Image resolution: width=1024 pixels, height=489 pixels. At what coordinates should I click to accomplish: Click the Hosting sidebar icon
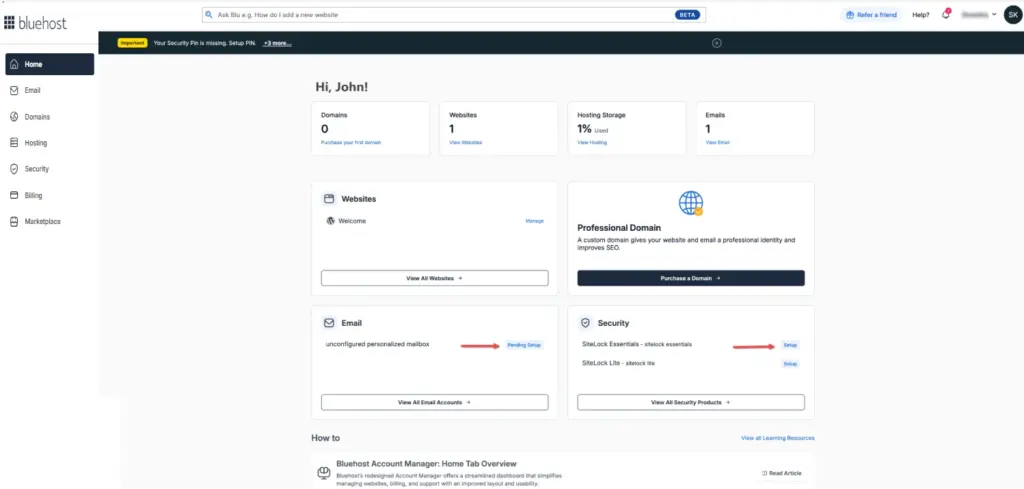point(14,143)
